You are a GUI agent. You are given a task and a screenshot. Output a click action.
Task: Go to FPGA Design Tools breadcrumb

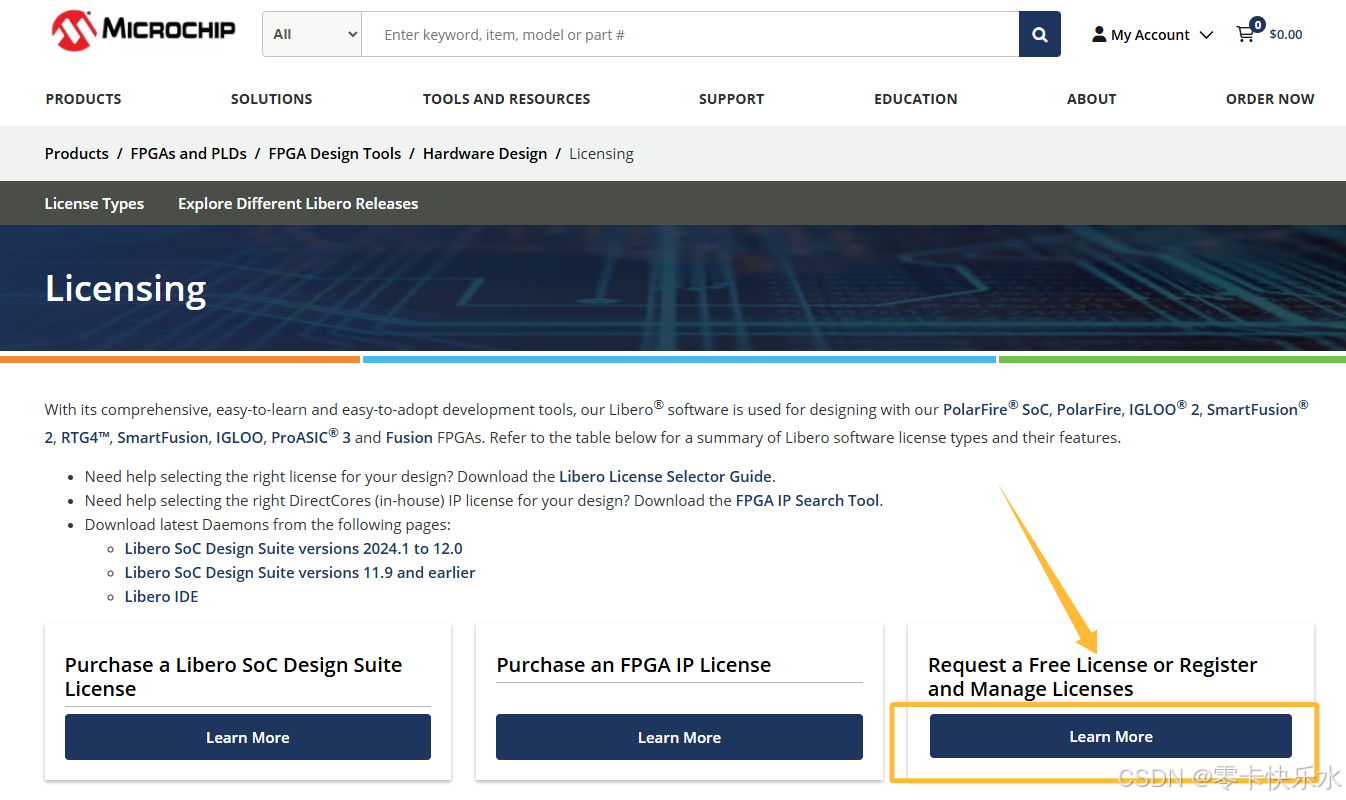[x=335, y=154]
